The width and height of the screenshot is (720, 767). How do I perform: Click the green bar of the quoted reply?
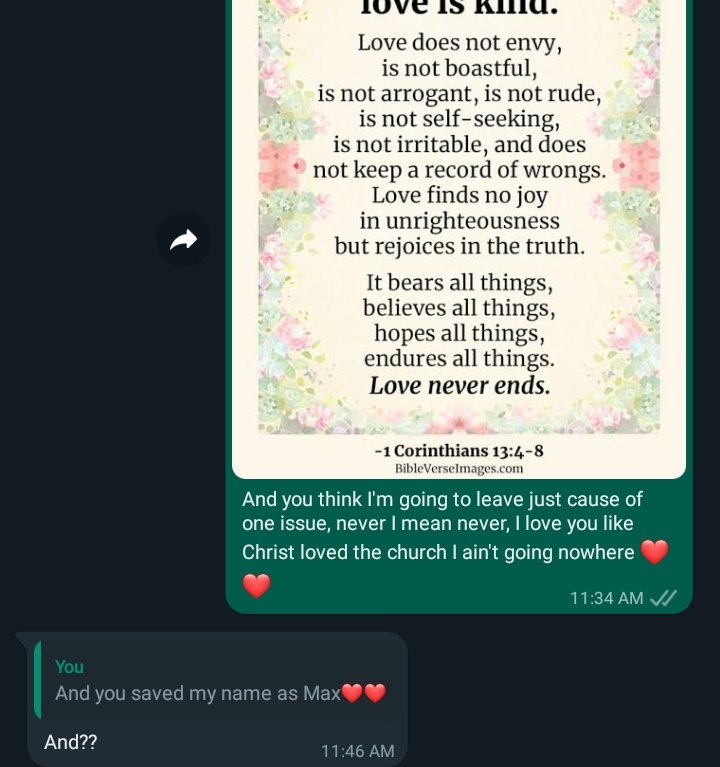tap(37, 680)
